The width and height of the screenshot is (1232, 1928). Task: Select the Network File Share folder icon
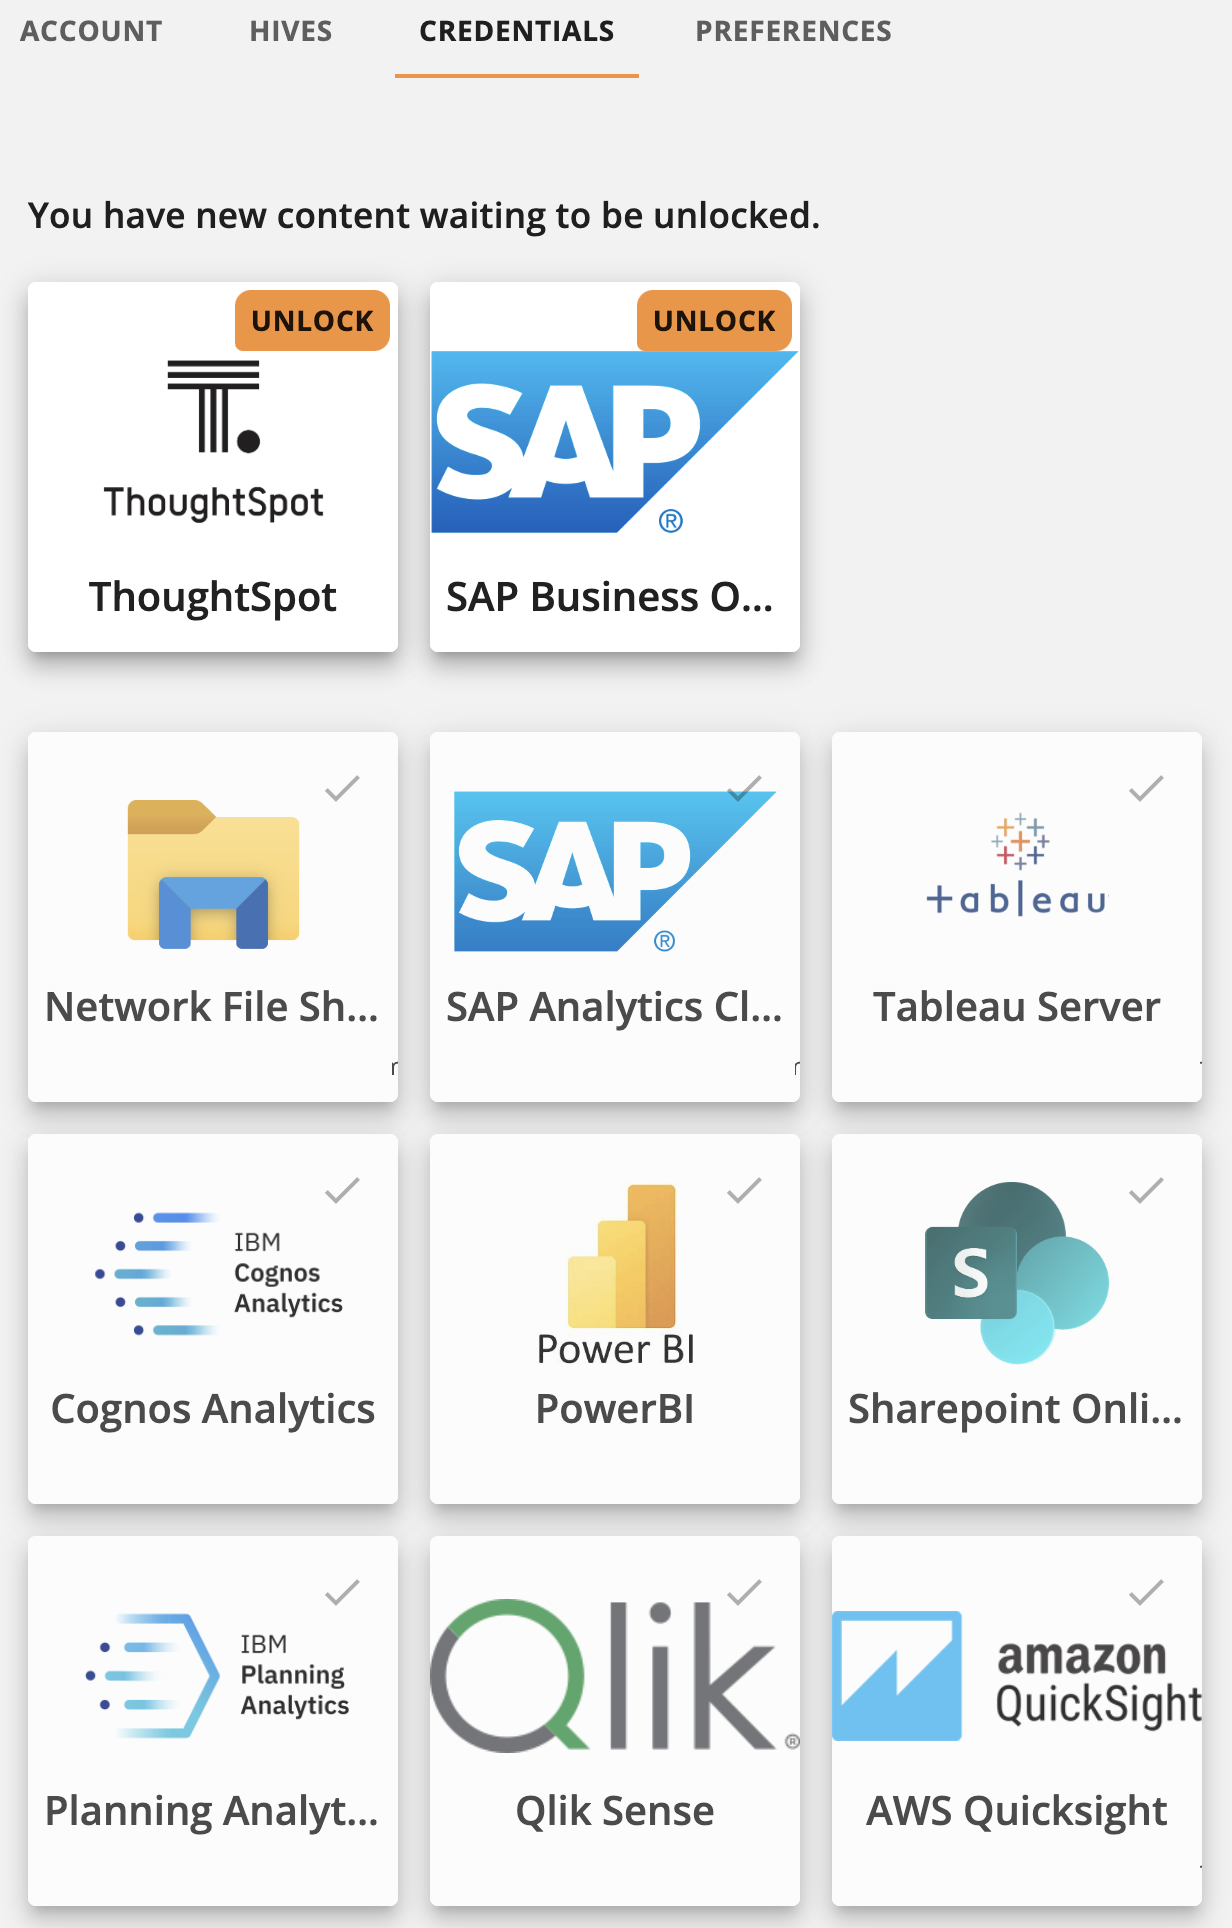tap(213, 874)
